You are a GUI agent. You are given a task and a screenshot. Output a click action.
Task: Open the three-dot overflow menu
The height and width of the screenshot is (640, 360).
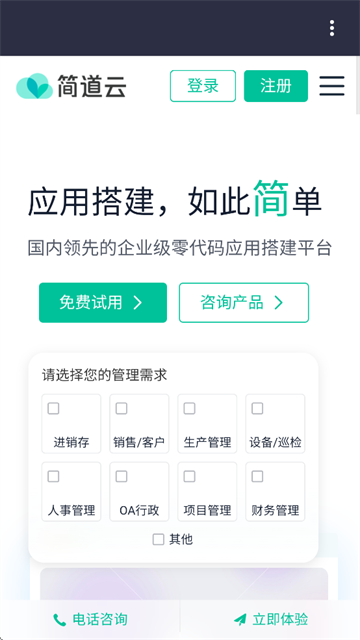click(332, 28)
